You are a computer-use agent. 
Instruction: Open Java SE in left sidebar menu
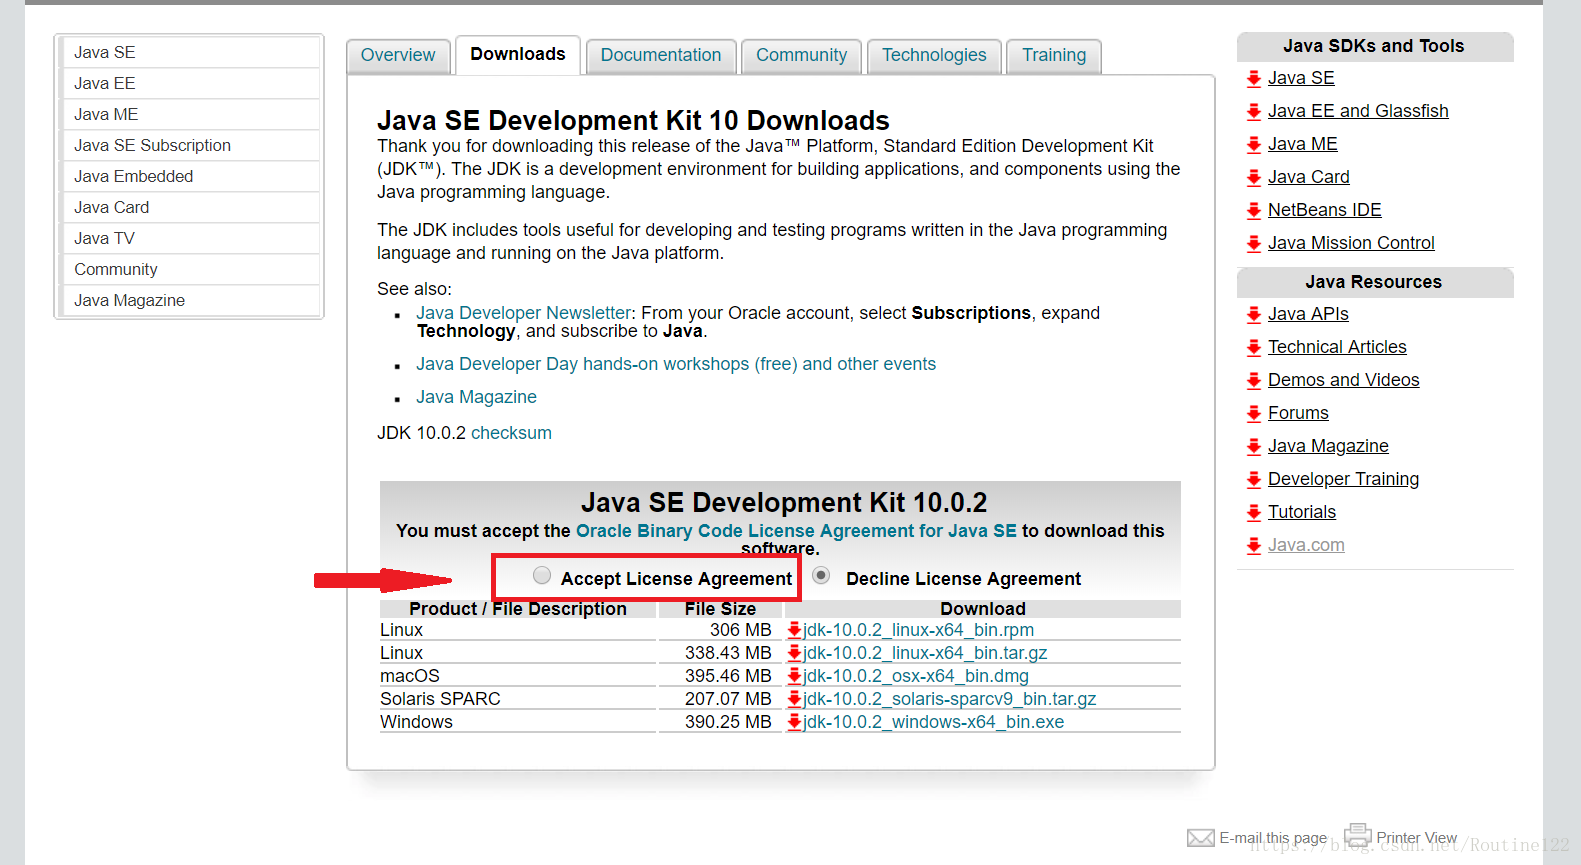pyautogui.click(x=190, y=52)
